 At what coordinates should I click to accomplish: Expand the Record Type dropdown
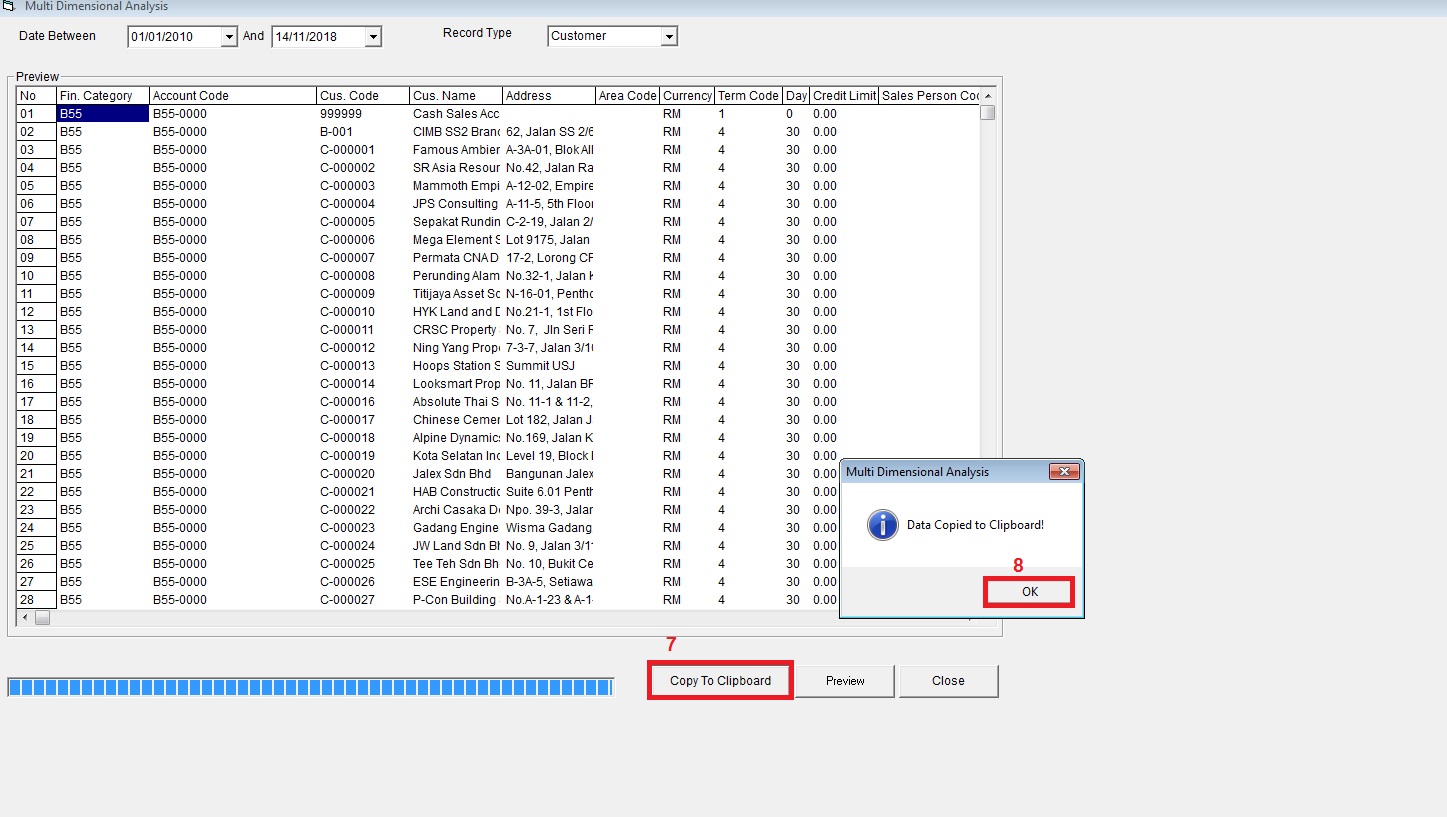coord(669,36)
